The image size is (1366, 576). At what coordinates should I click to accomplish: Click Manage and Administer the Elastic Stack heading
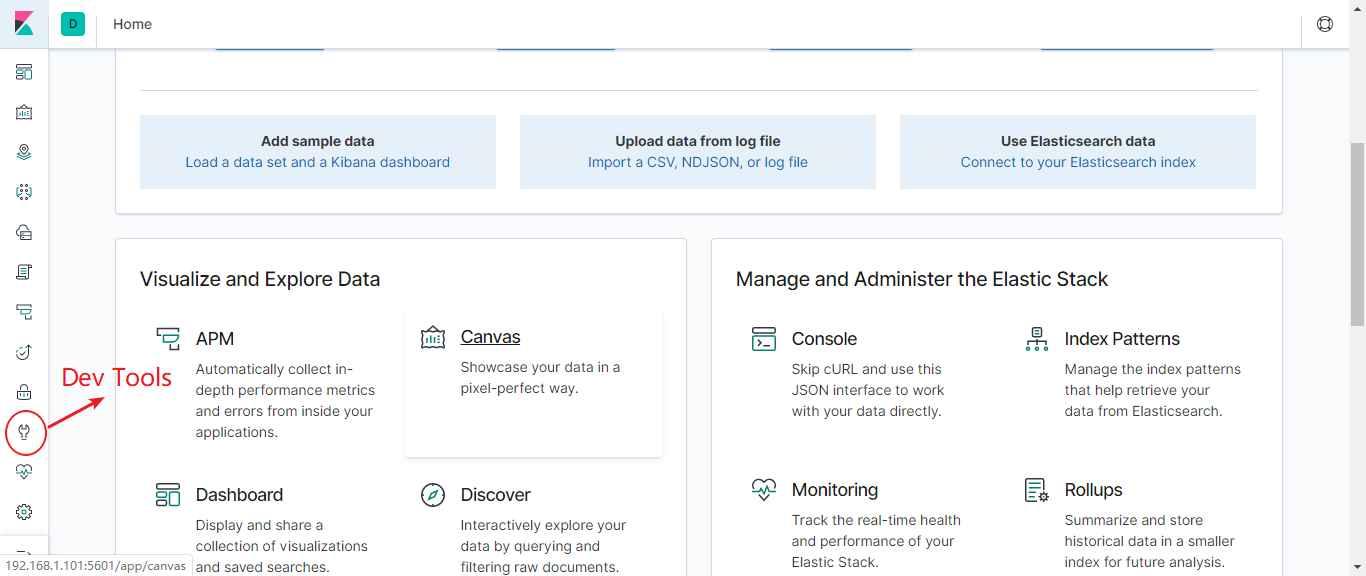pyautogui.click(x=922, y=279)
